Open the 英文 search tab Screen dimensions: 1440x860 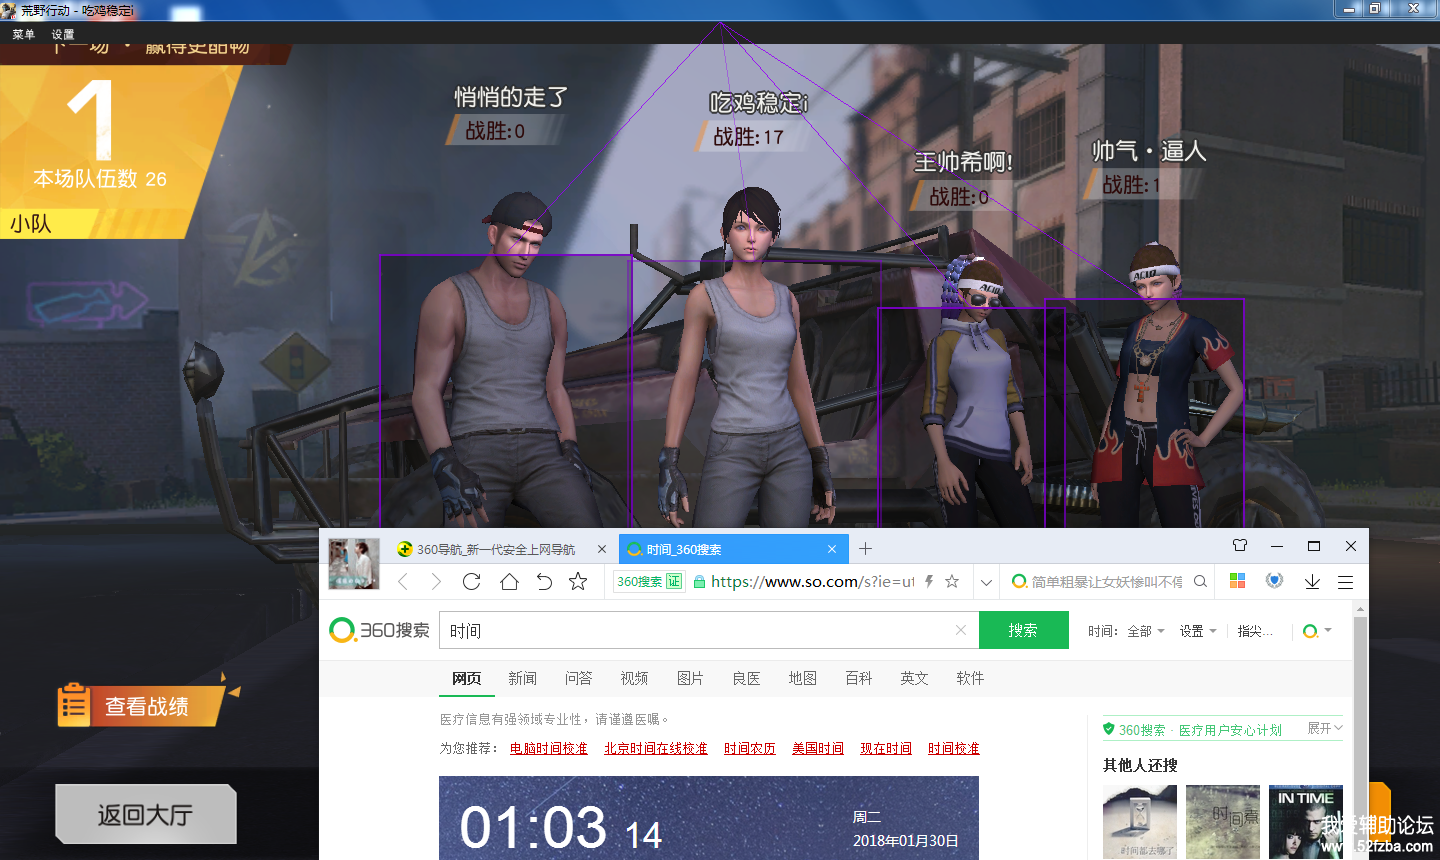[x=915, y=678]
